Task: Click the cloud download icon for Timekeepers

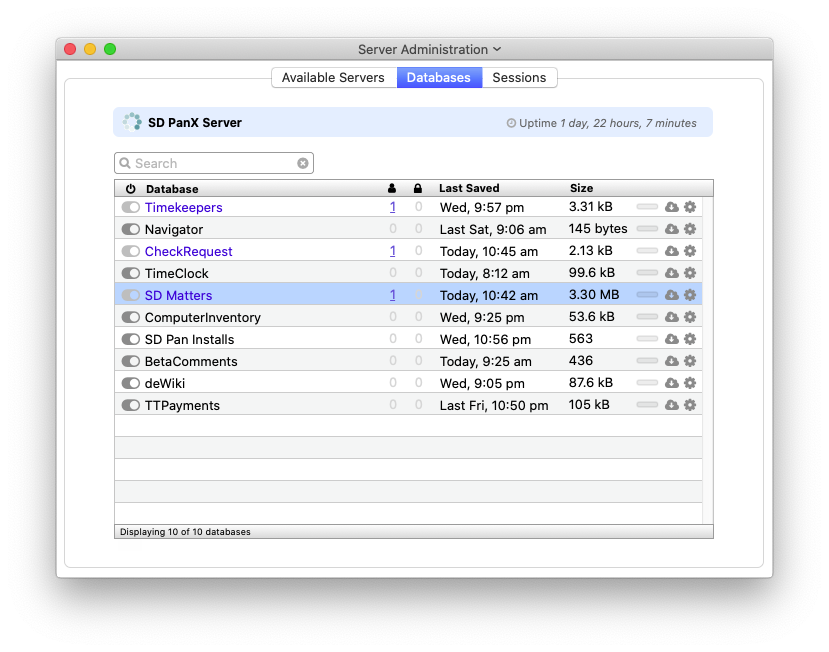Action: 672,207
